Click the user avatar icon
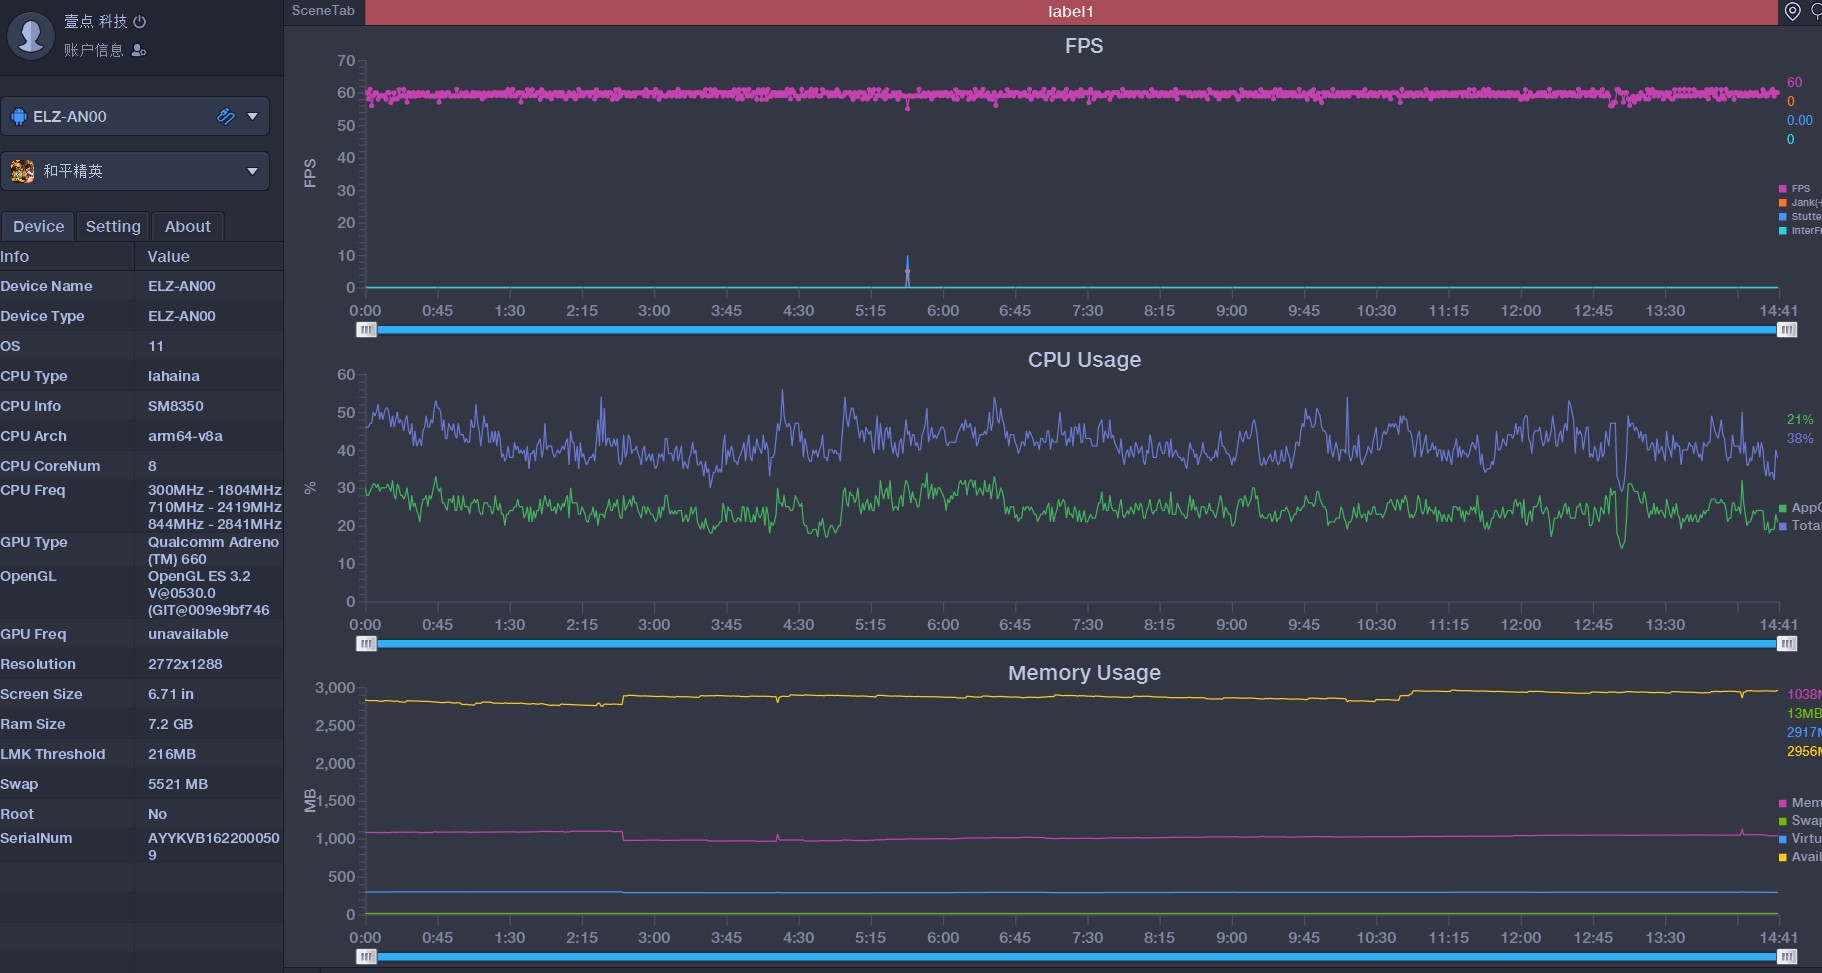This screenshot has height=973, width=1822. [31, 36]
